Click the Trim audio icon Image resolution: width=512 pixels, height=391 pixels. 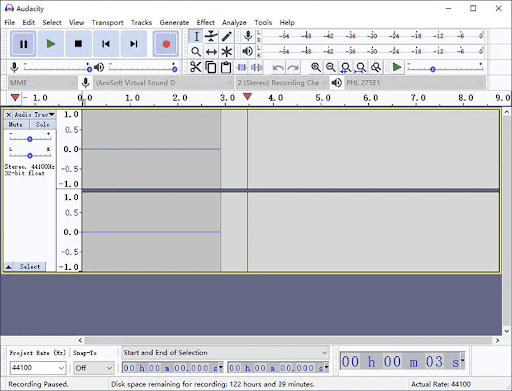pyautogui.click(x=241, y=67)
